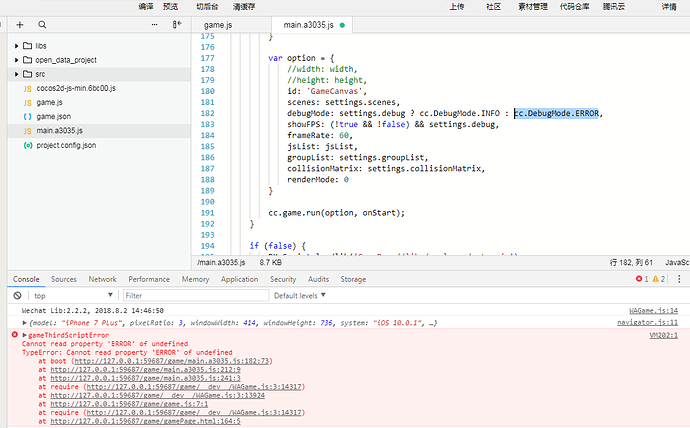
Task: Collapse the gameThirdScriptError message arrow
Action: pos(25,335)
